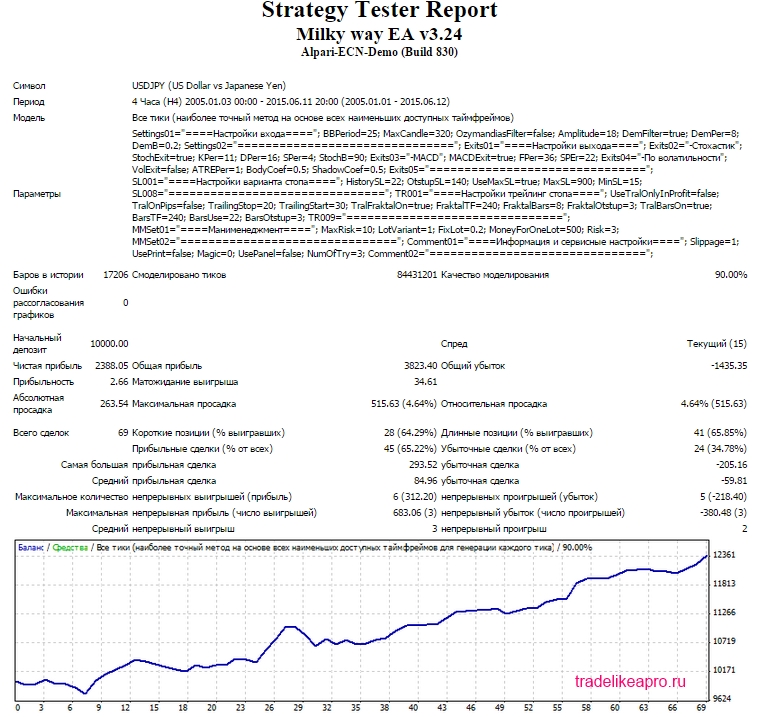The width and height of the screenshot is (758, 717).
Task: Select the 84.96 average profit trade value
Action: click(425, 481)
